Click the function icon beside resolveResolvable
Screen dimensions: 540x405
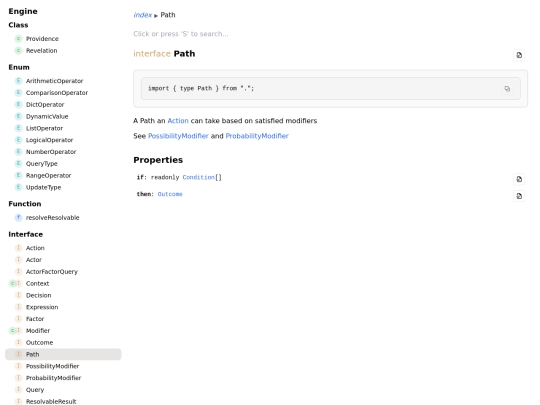pyautogui.click(x=19, y=218)
